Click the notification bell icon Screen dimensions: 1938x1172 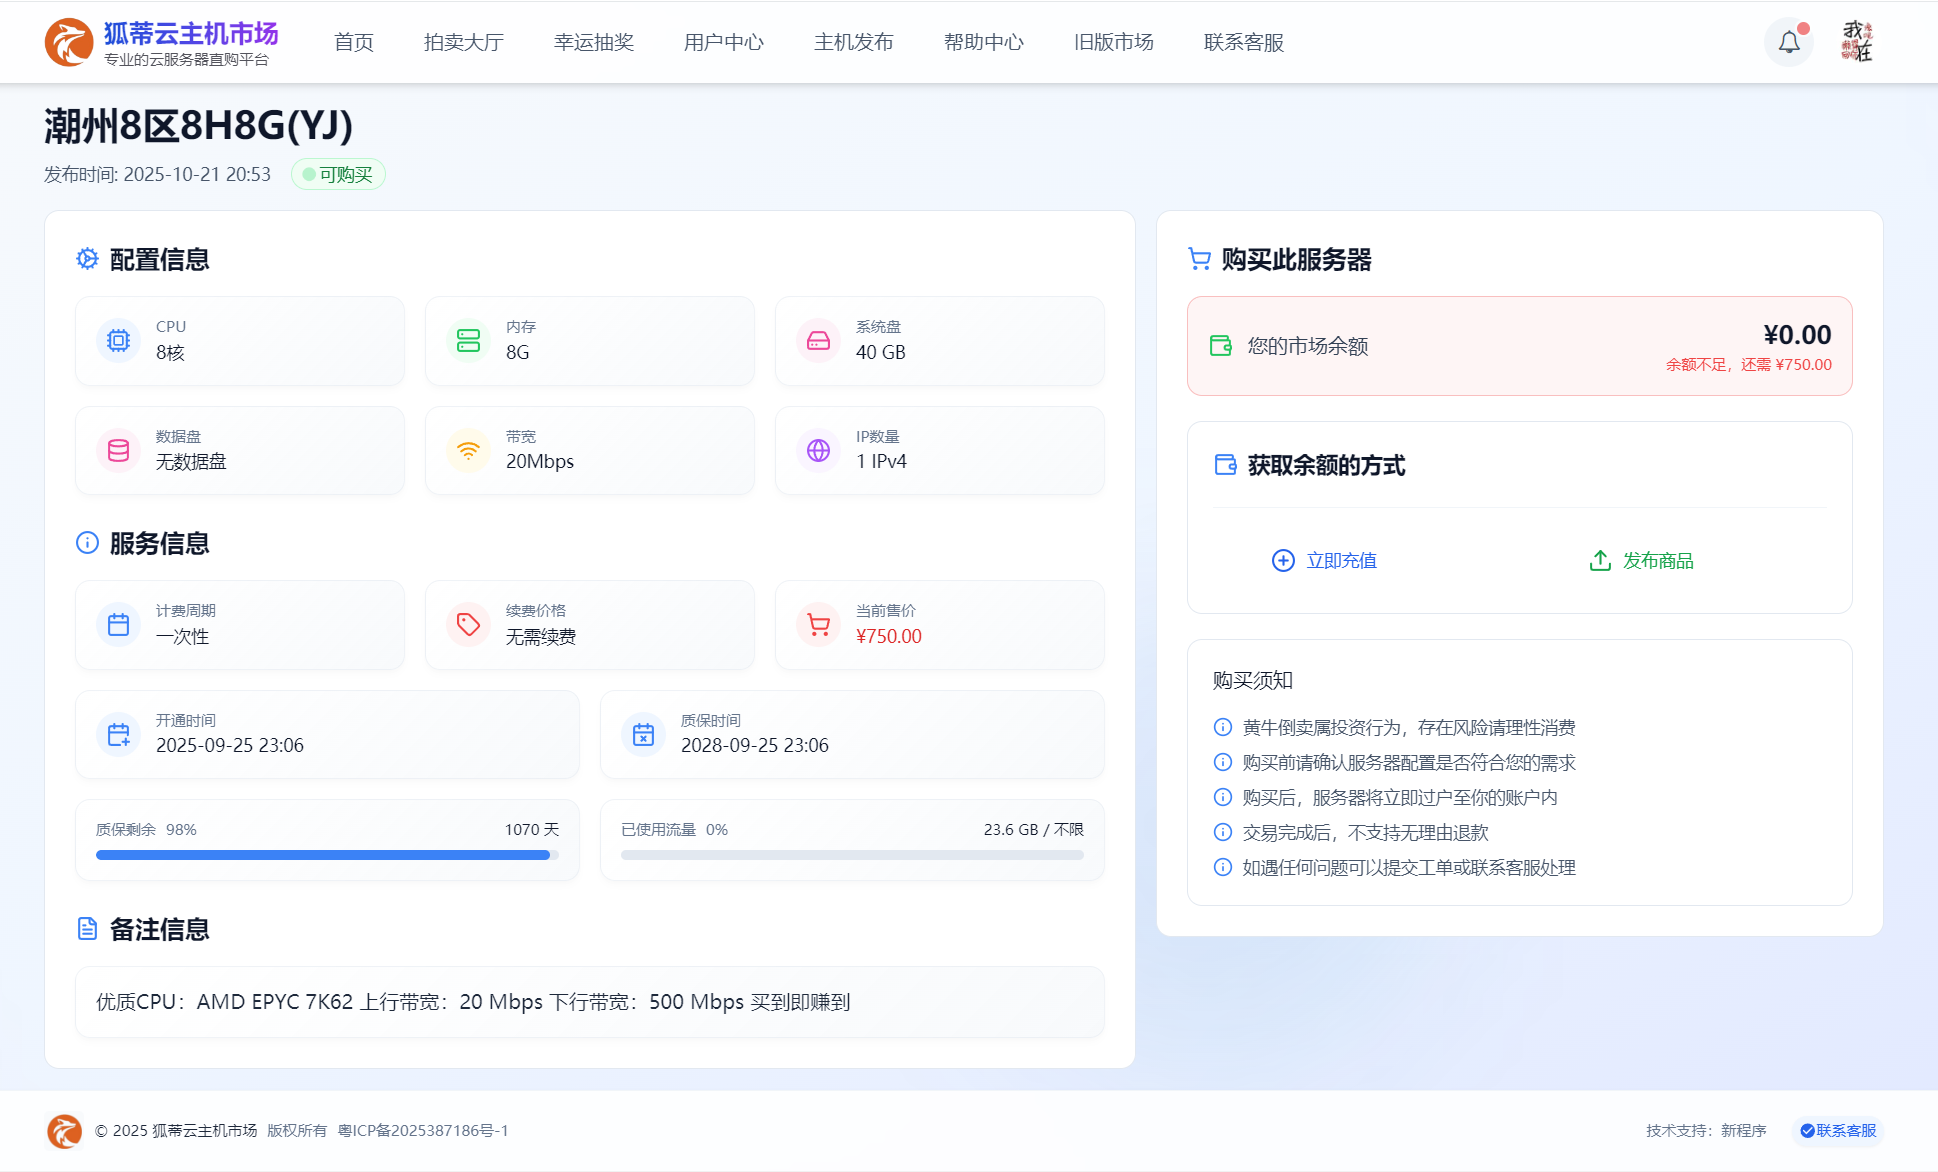1788,42
